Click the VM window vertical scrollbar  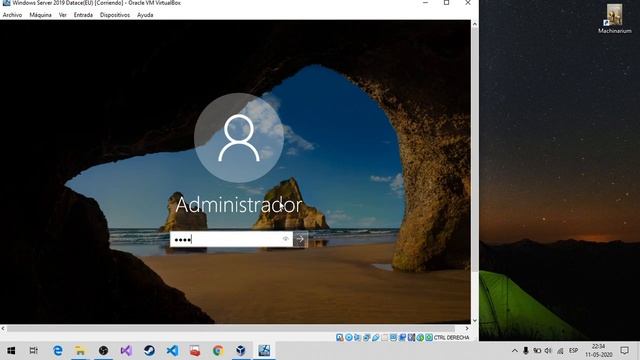(x=474, y=150)
